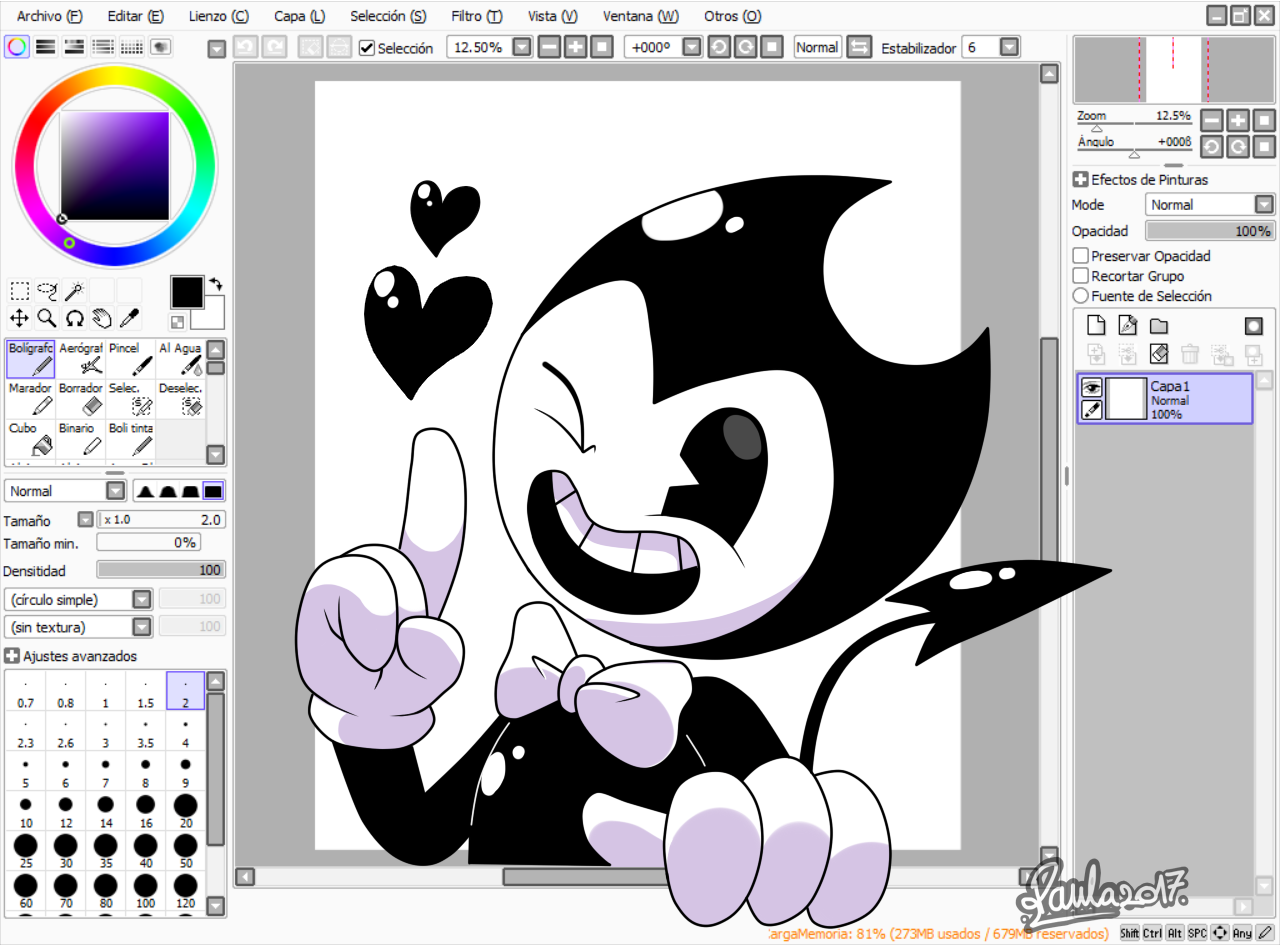Screen dimensions: 1281x946
Task: Click the Any button in status bar
Action: click(1242, 933)
